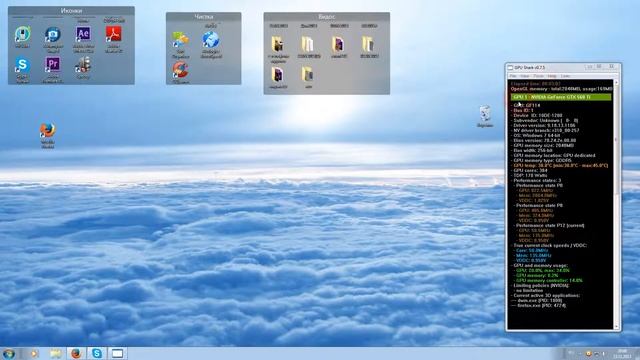Launch Adobe Premiere Pro shortcut
The height and width of the screenshot is (360, 640).
click(x=53, y=65)
